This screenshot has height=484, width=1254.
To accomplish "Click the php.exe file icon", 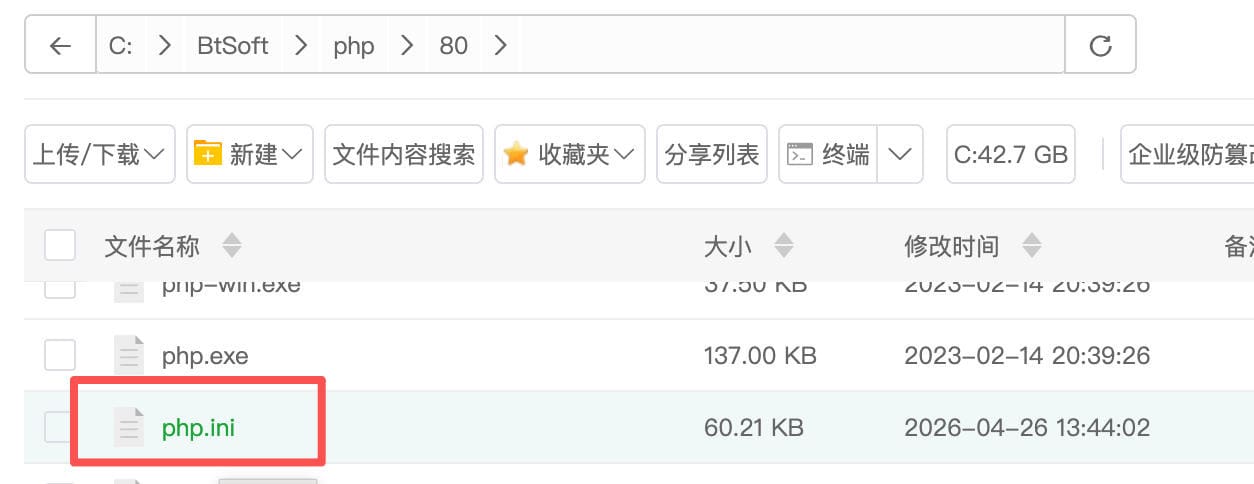I will (130, 356).
